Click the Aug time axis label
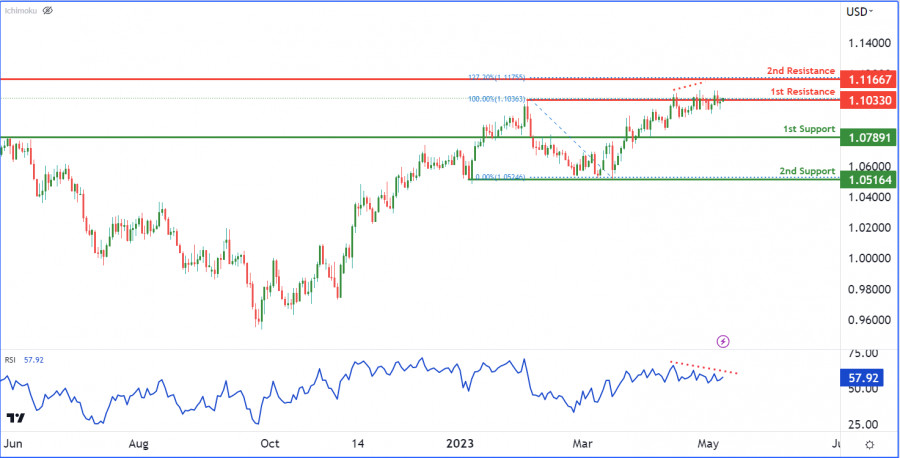900x458 pixels. 138,444
